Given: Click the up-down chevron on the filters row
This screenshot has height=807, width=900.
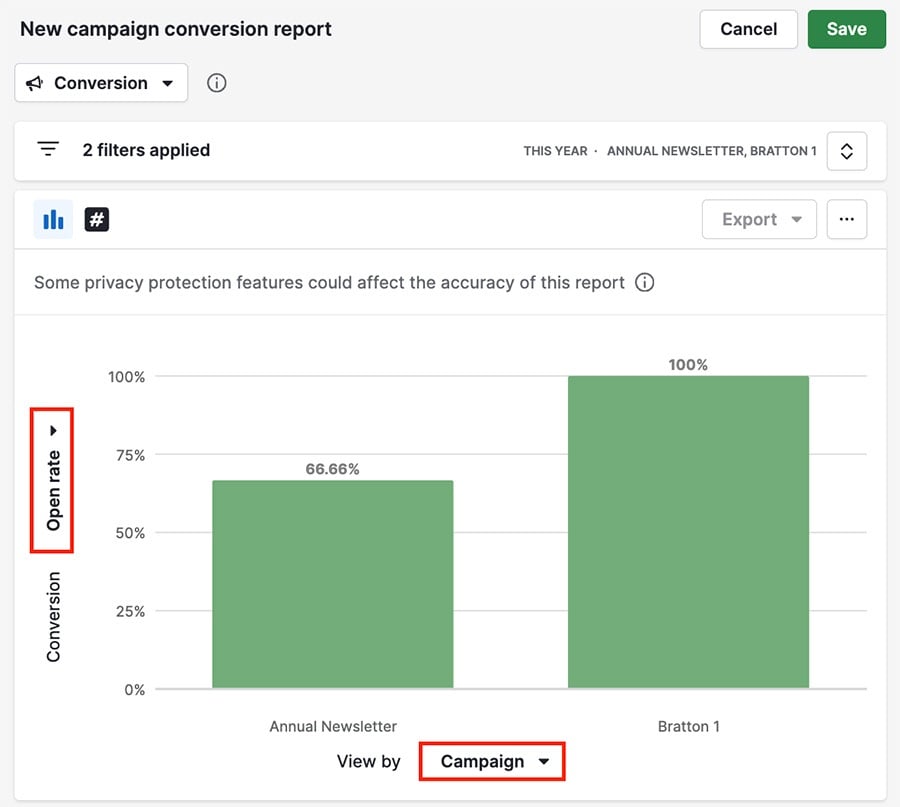Looking at the screenshot, I should [847, 150].
